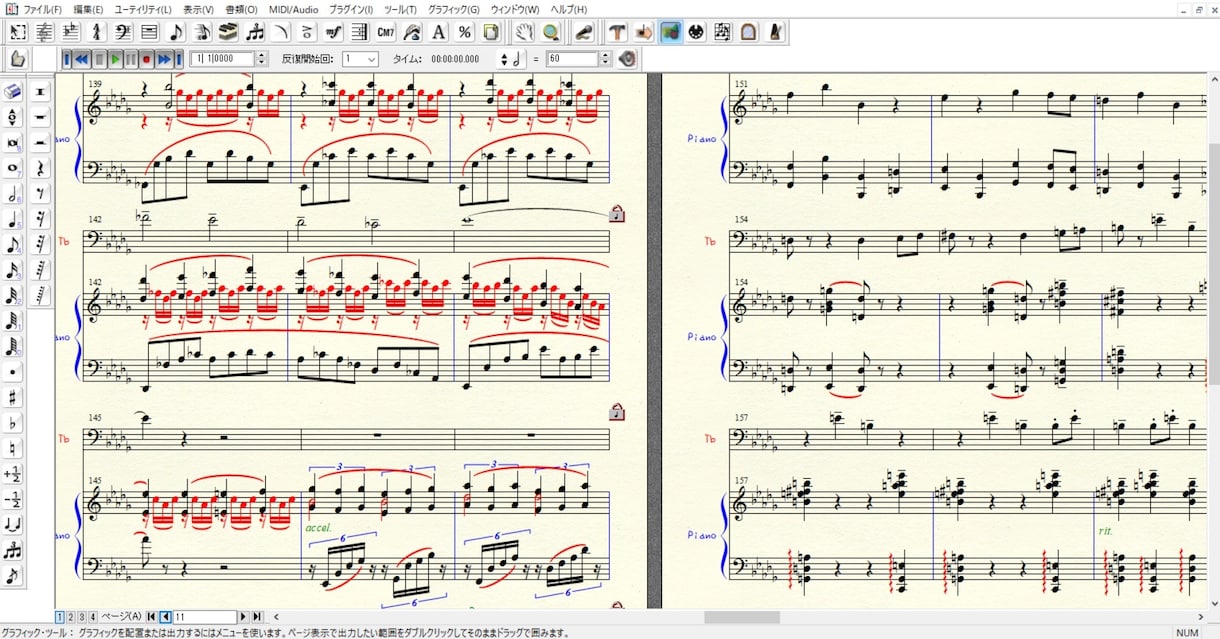The width and height of the screenshot is (1220, 639).
Task: Toggle the natural accidental in the palette
Action: [x=13, y=448]
